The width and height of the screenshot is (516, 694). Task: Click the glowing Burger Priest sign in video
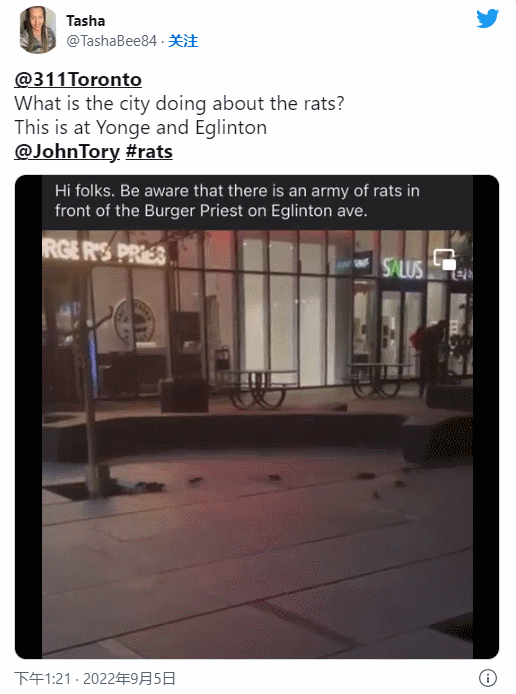pyautogui.click(x=104, y=251)
